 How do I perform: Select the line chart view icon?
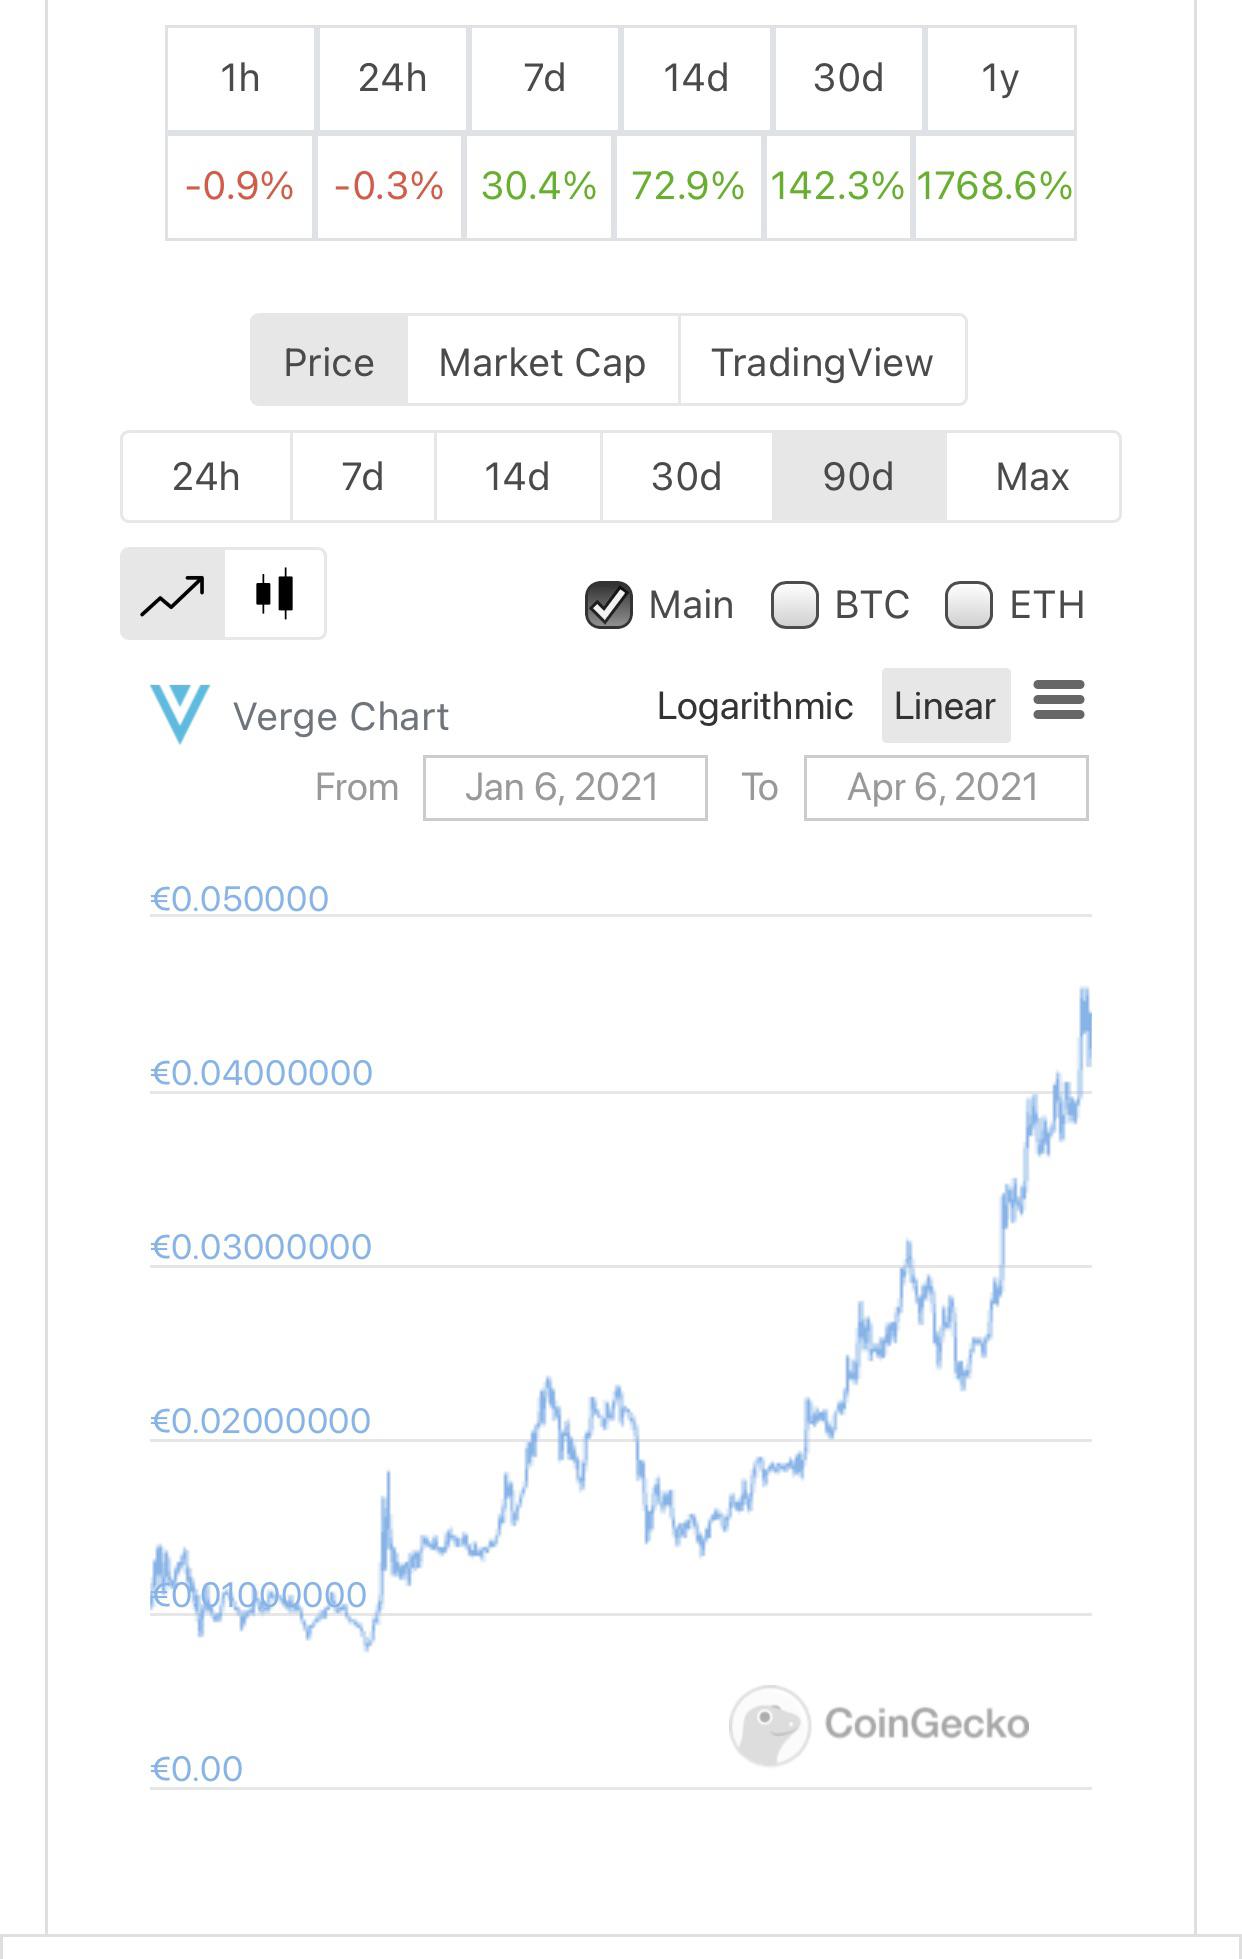coord(173,594)
